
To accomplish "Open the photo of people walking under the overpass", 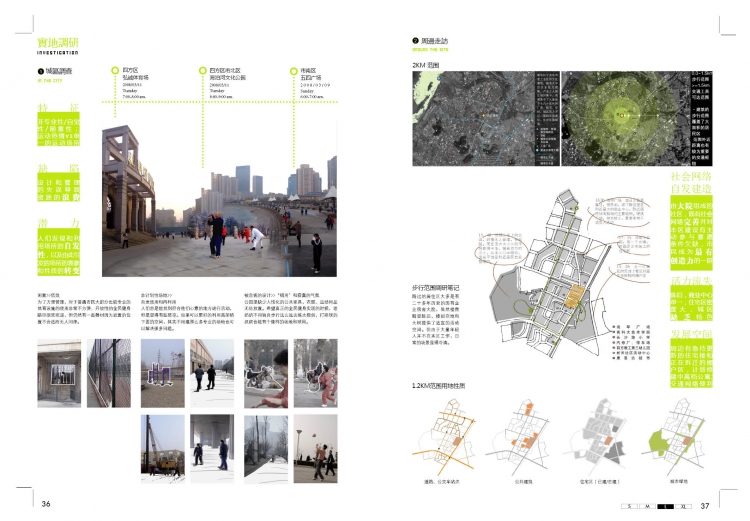I will click(212, 449).
